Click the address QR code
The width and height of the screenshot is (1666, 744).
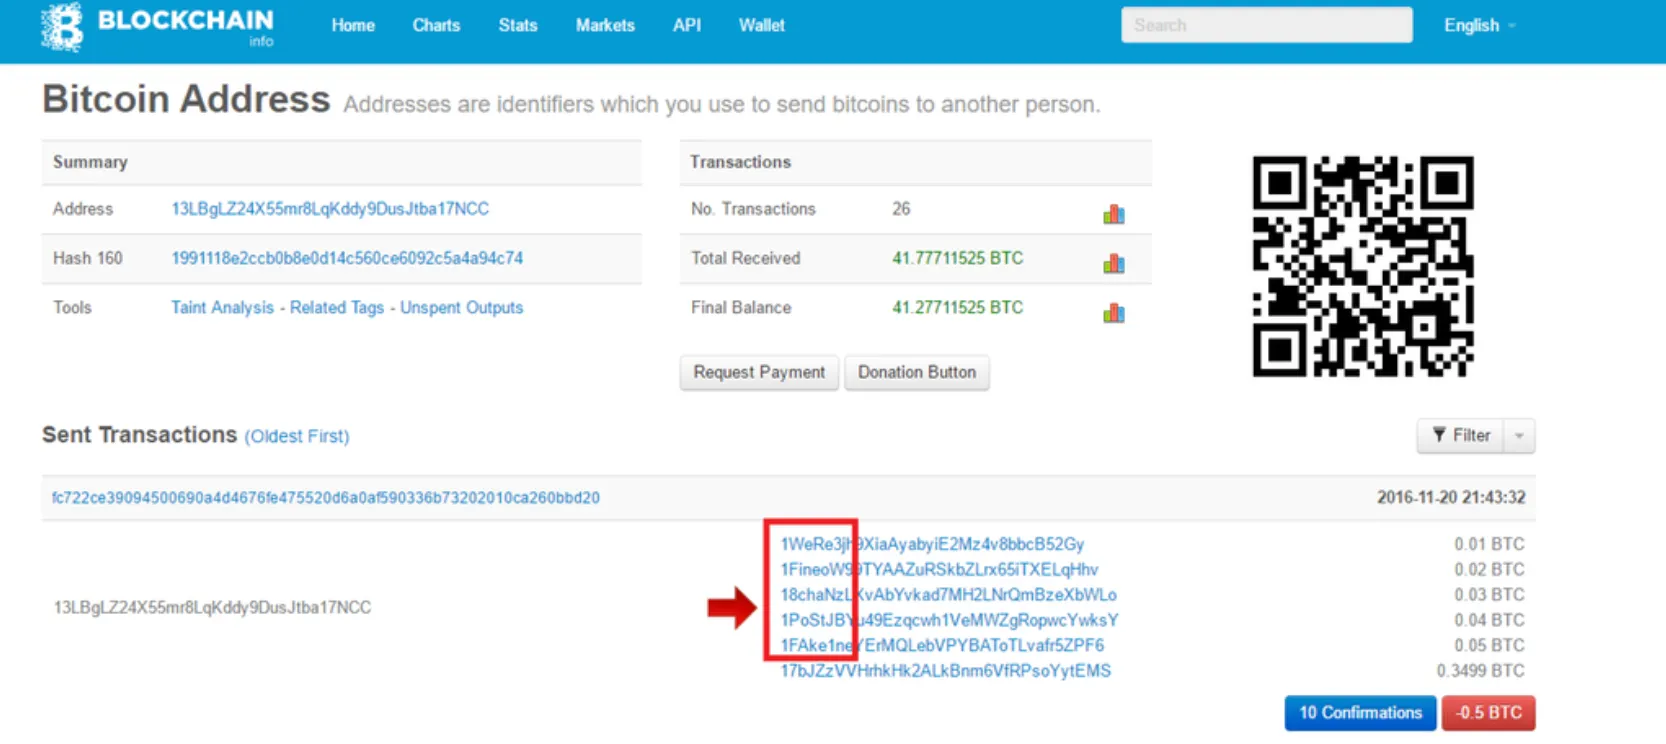[x=1362, y=266]
